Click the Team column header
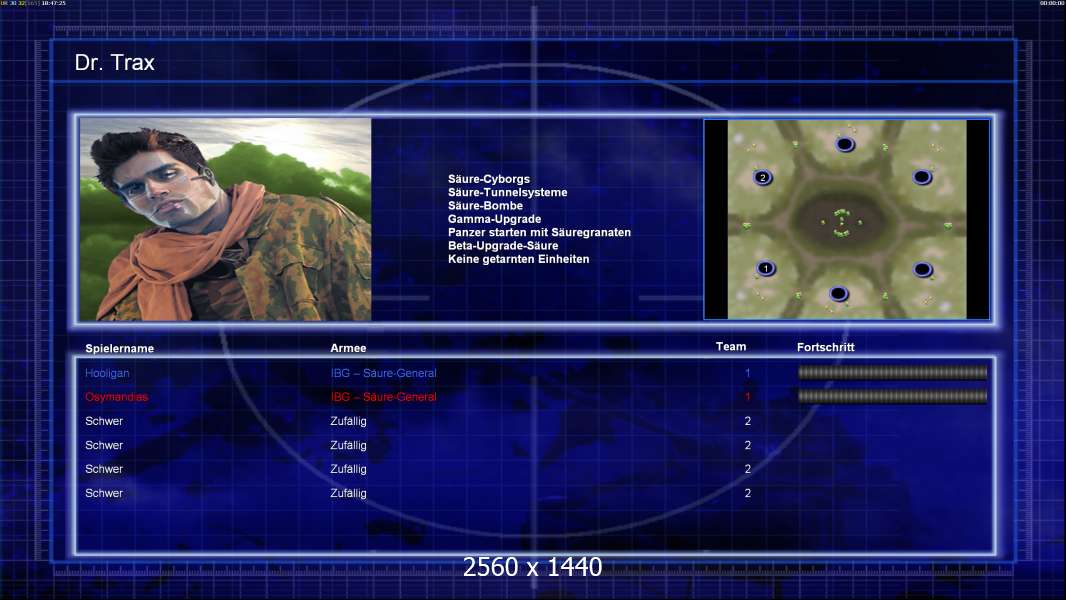Screen dimensions: 1066x600 click(x=731, y=347)
